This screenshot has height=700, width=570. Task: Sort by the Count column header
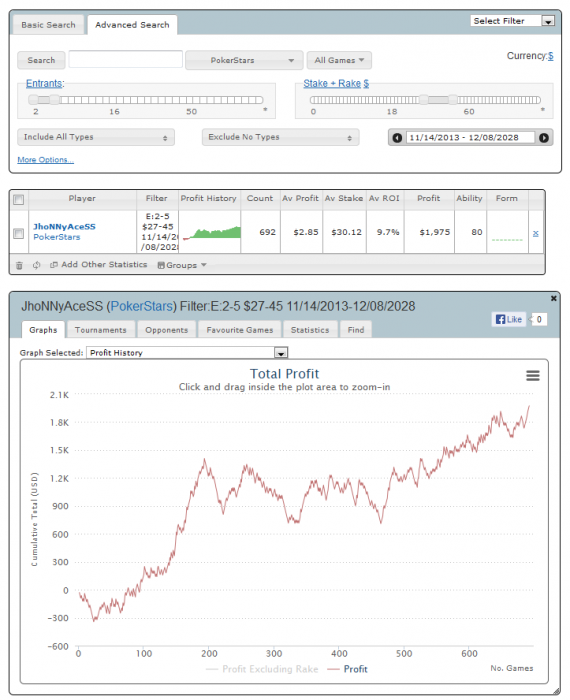pyautogui.click(x=260, y=199)
